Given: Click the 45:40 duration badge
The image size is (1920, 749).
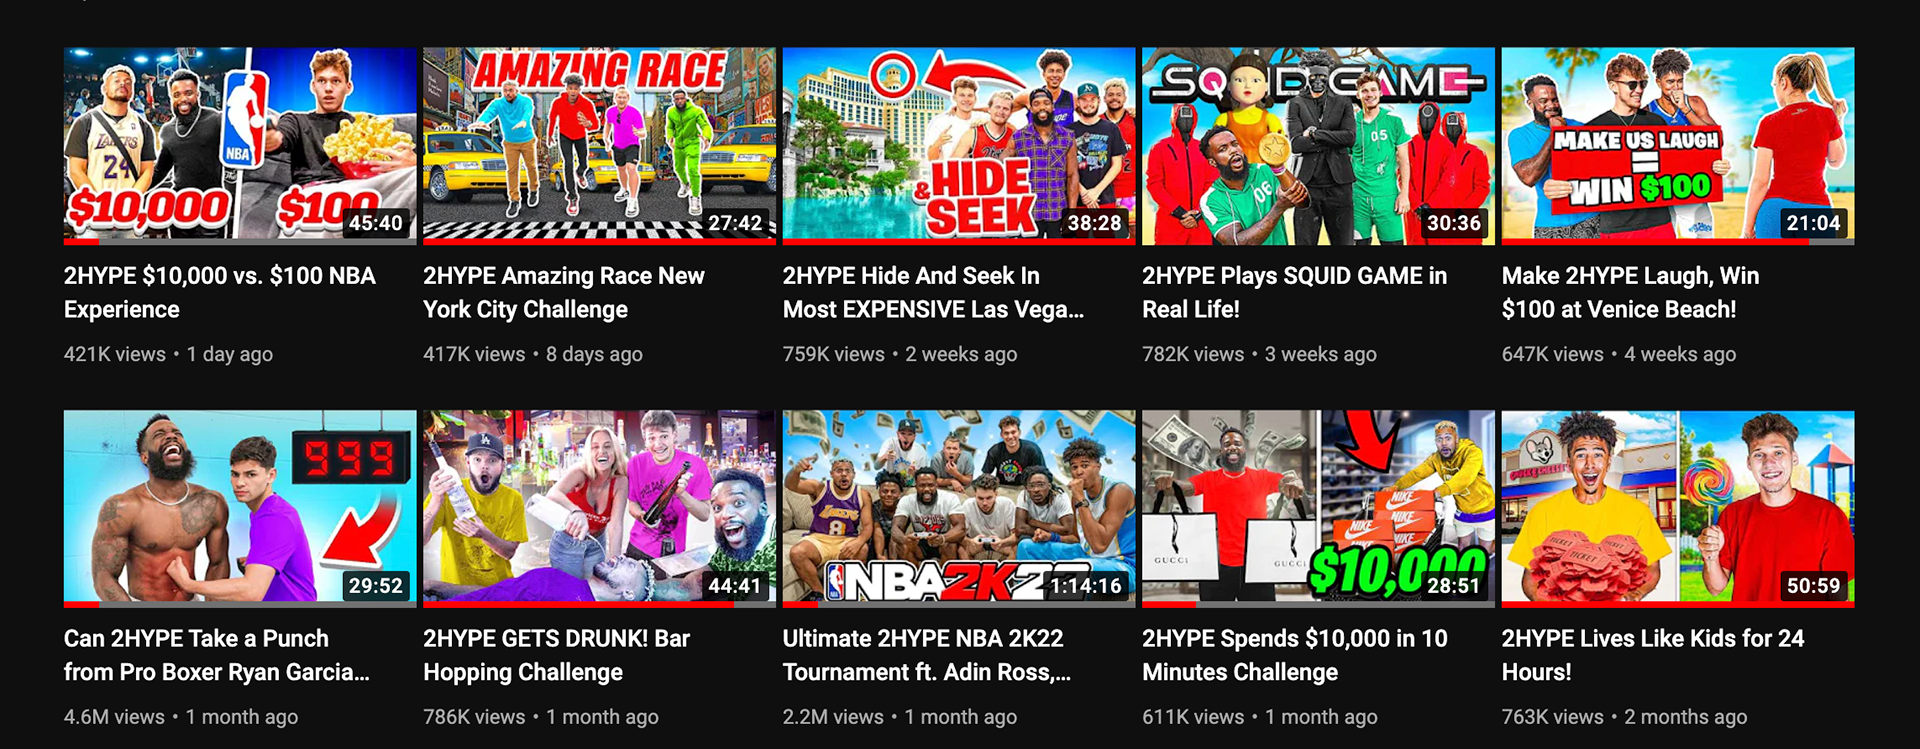Looking at the screenshot, I should coord(376,223).
